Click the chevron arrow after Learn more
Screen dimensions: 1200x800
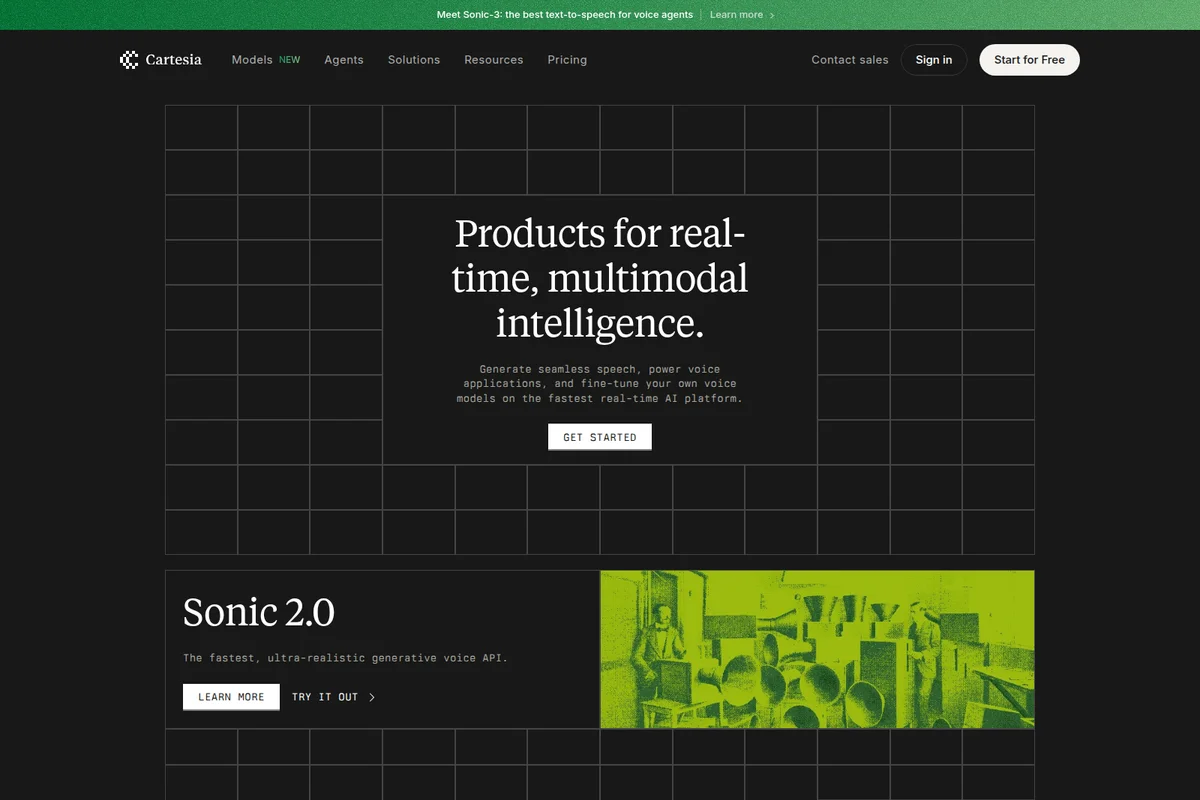click(x=772, y=15)
